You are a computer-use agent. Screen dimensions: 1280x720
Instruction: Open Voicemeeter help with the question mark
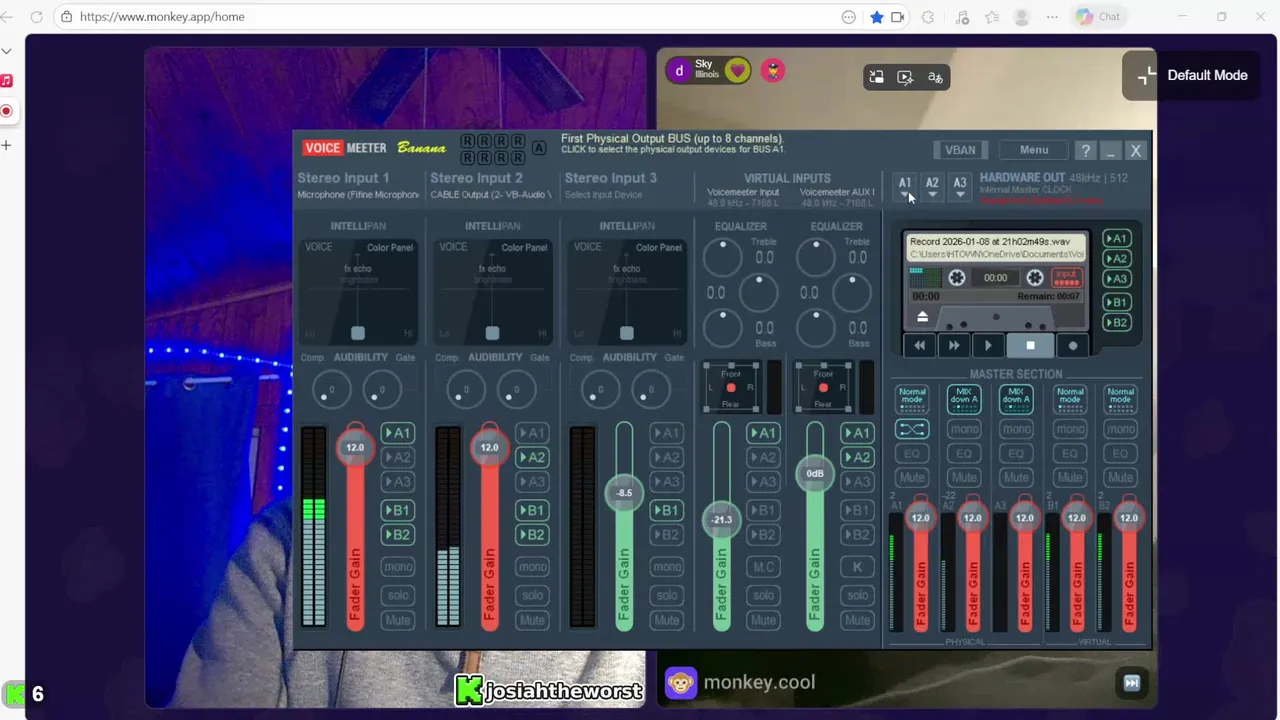(x=1086, y=150)
